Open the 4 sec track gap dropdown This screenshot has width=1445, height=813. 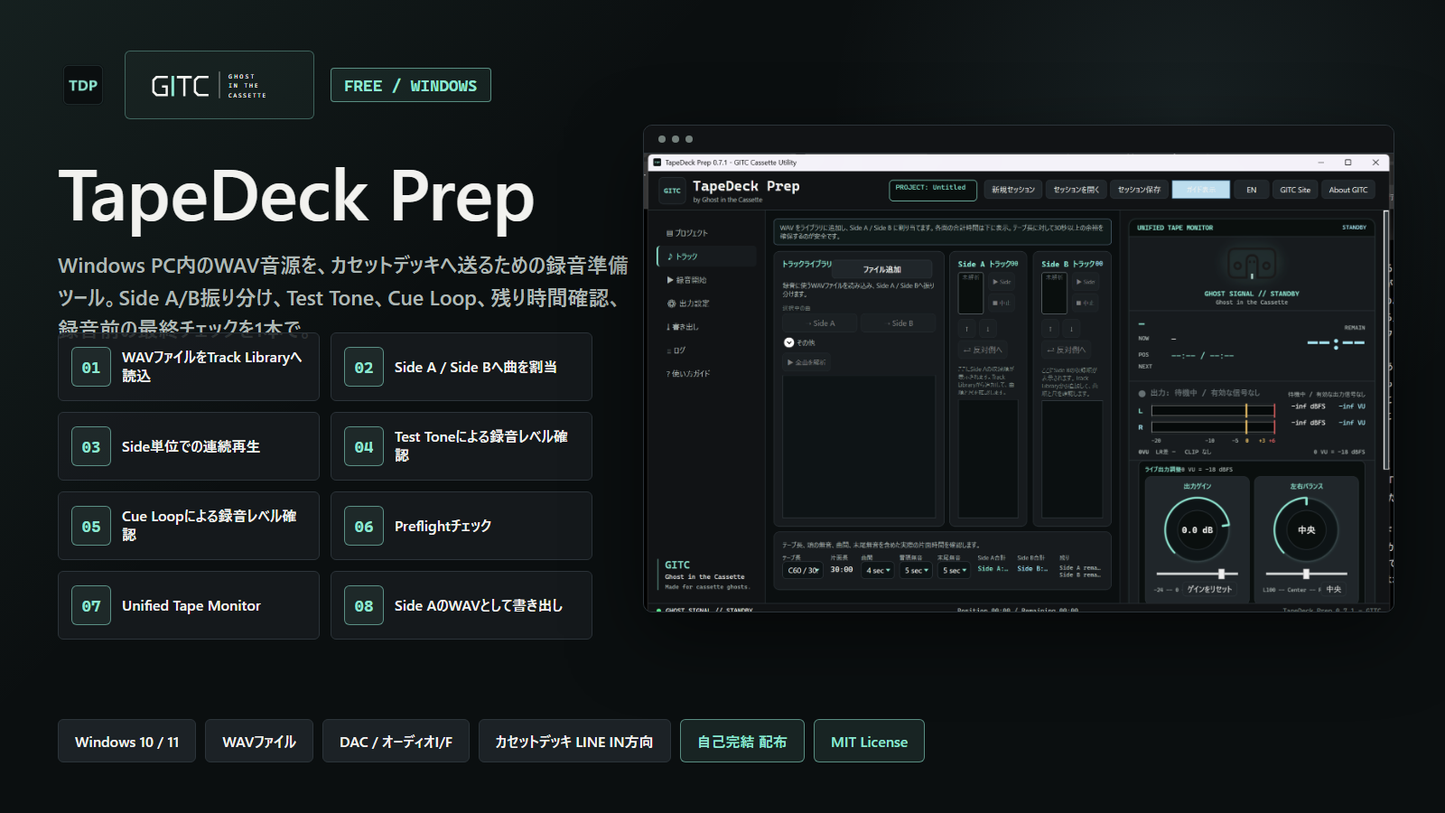pyautogui.click(x=878, y=570)
